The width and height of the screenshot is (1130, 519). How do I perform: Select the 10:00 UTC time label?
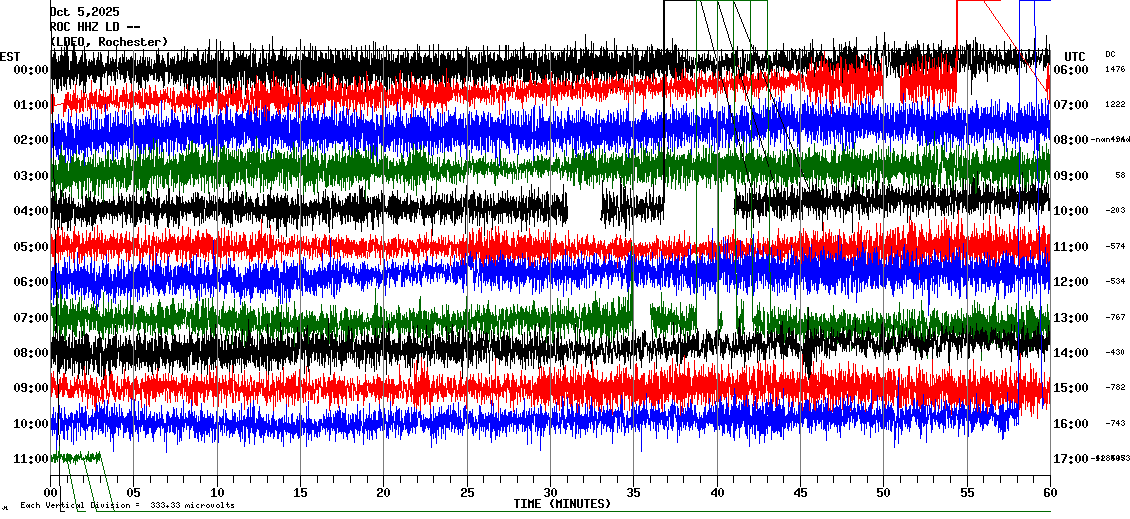[1071, 211]
